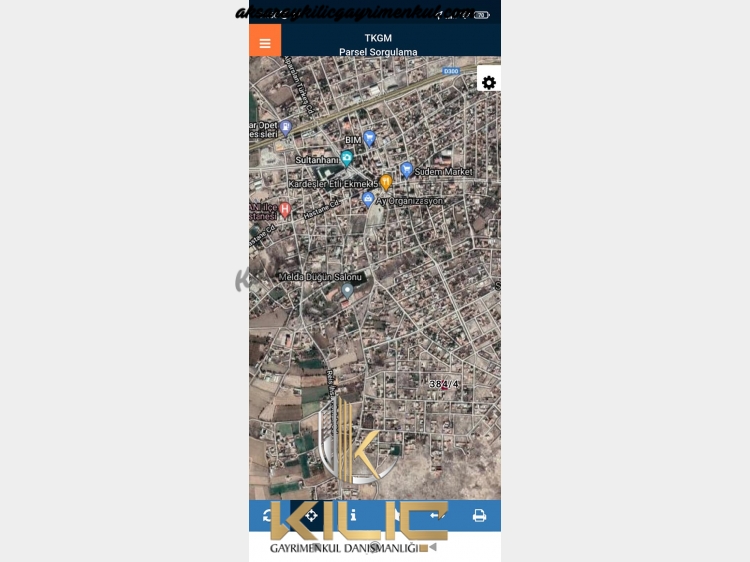The image size is (750, 562).
Task: Click the TKGM Parsel Sorgulama title
Action: click(378, 44)
